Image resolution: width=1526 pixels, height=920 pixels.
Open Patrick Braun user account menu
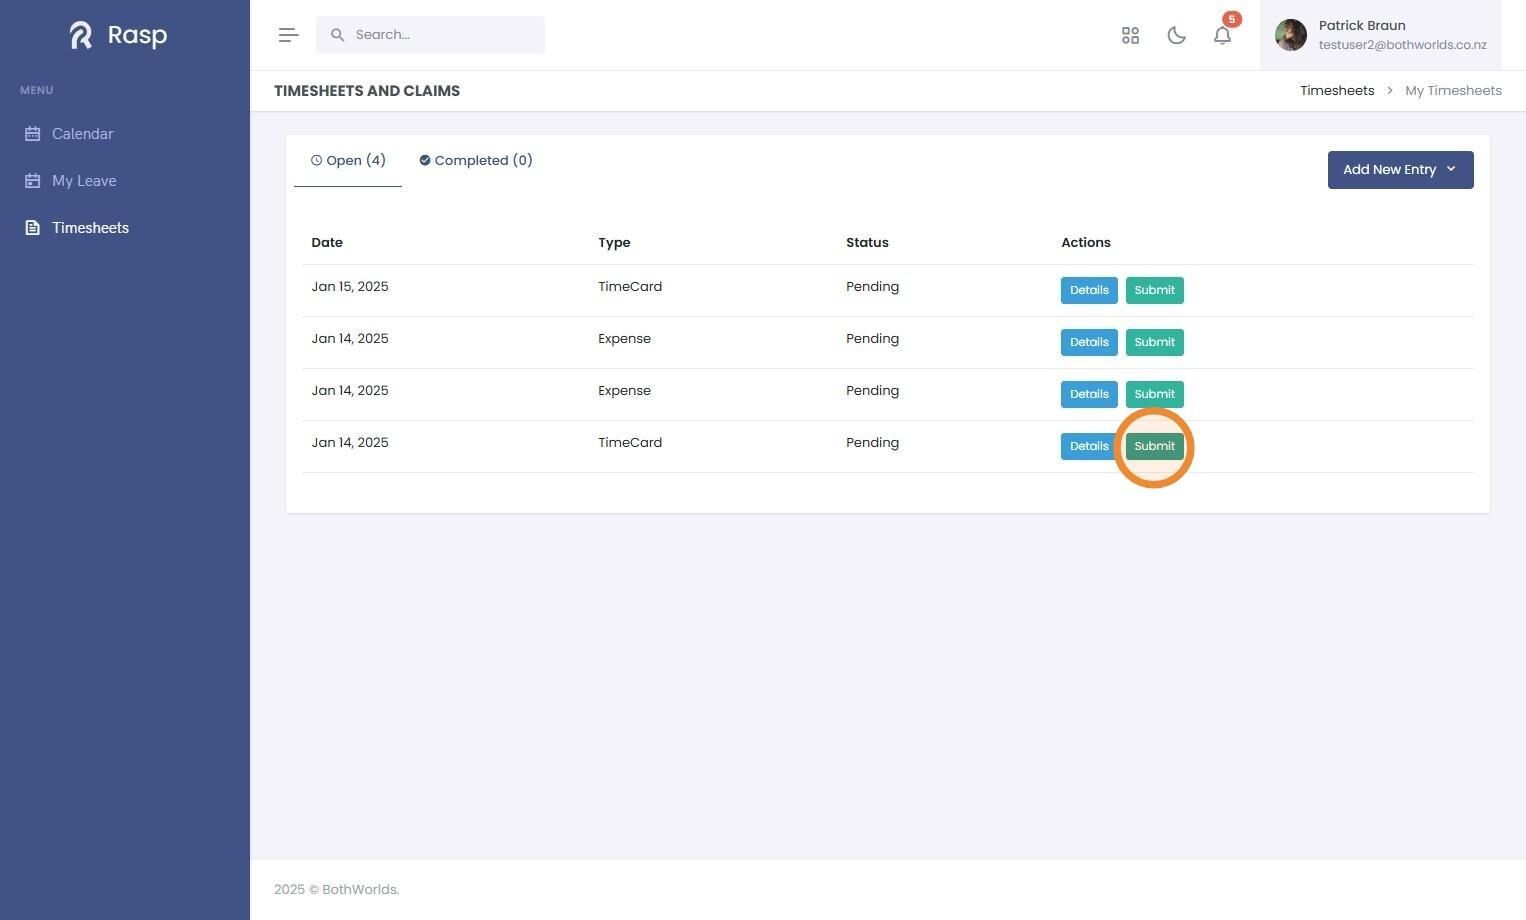click(x=1380, y=35)
